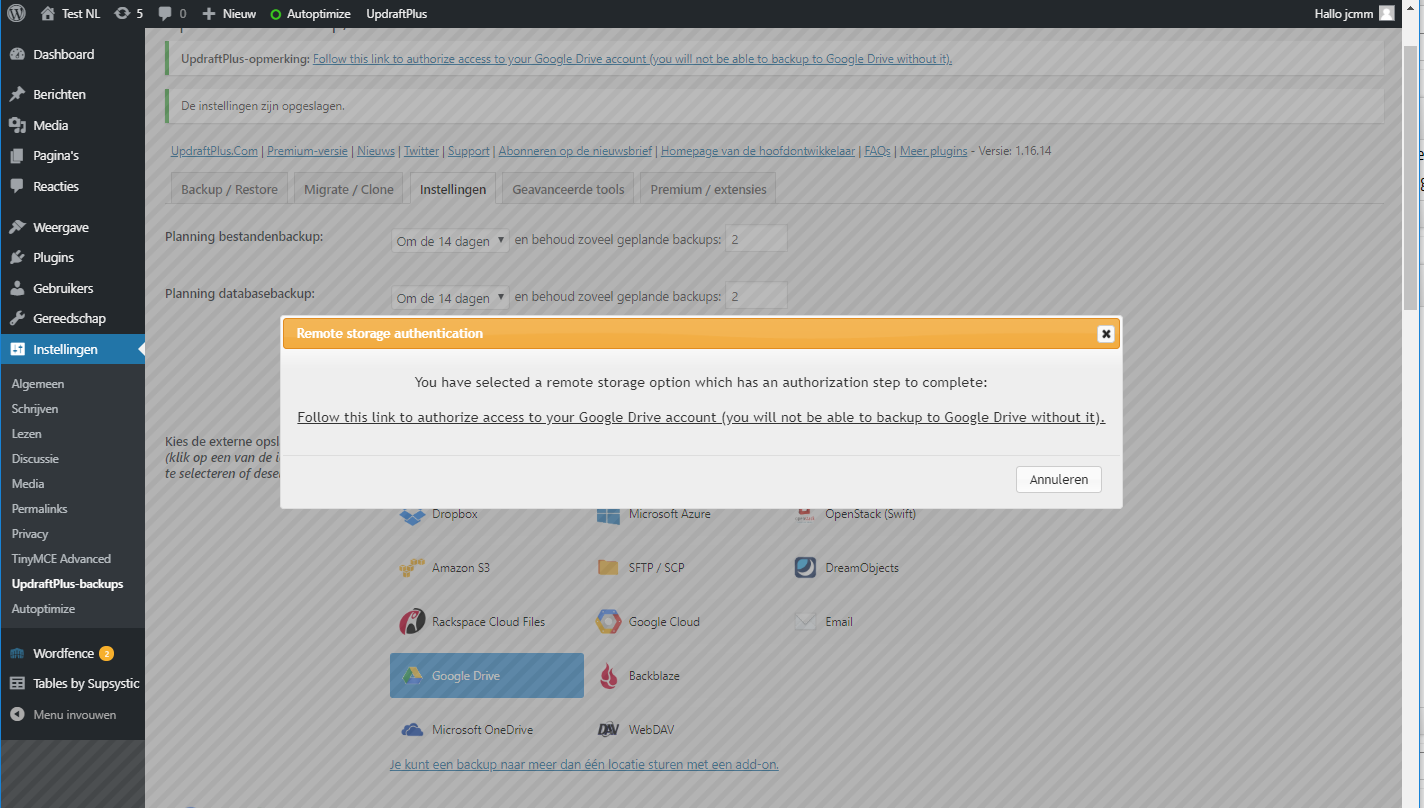Collapse menu with Menu invouwen icon
Image resolution: width=1424 pixels, height=808 pixels.
[x=17, y=715]
